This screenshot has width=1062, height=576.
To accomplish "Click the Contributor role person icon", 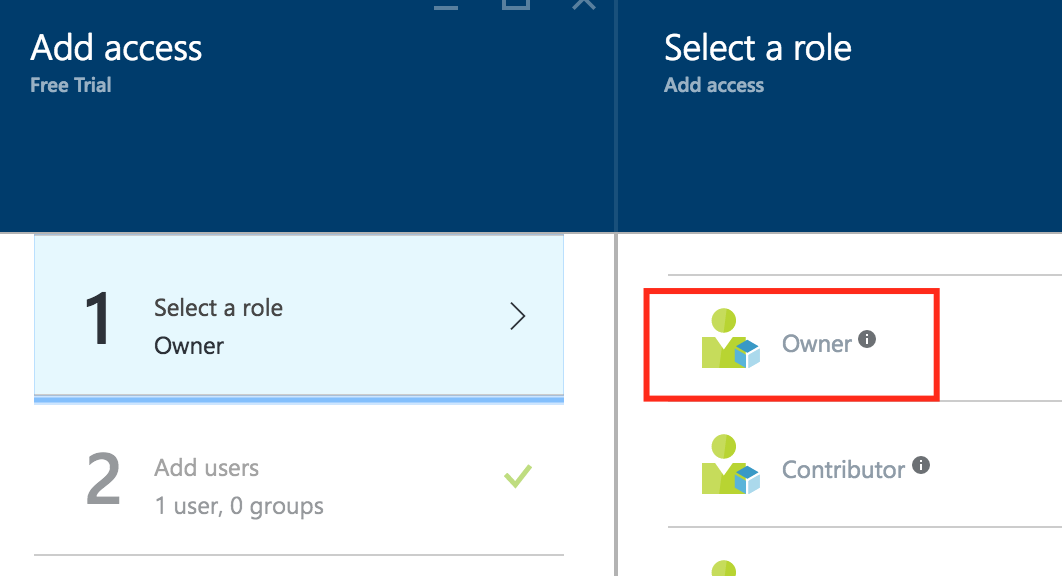I will tap(730, 466).
